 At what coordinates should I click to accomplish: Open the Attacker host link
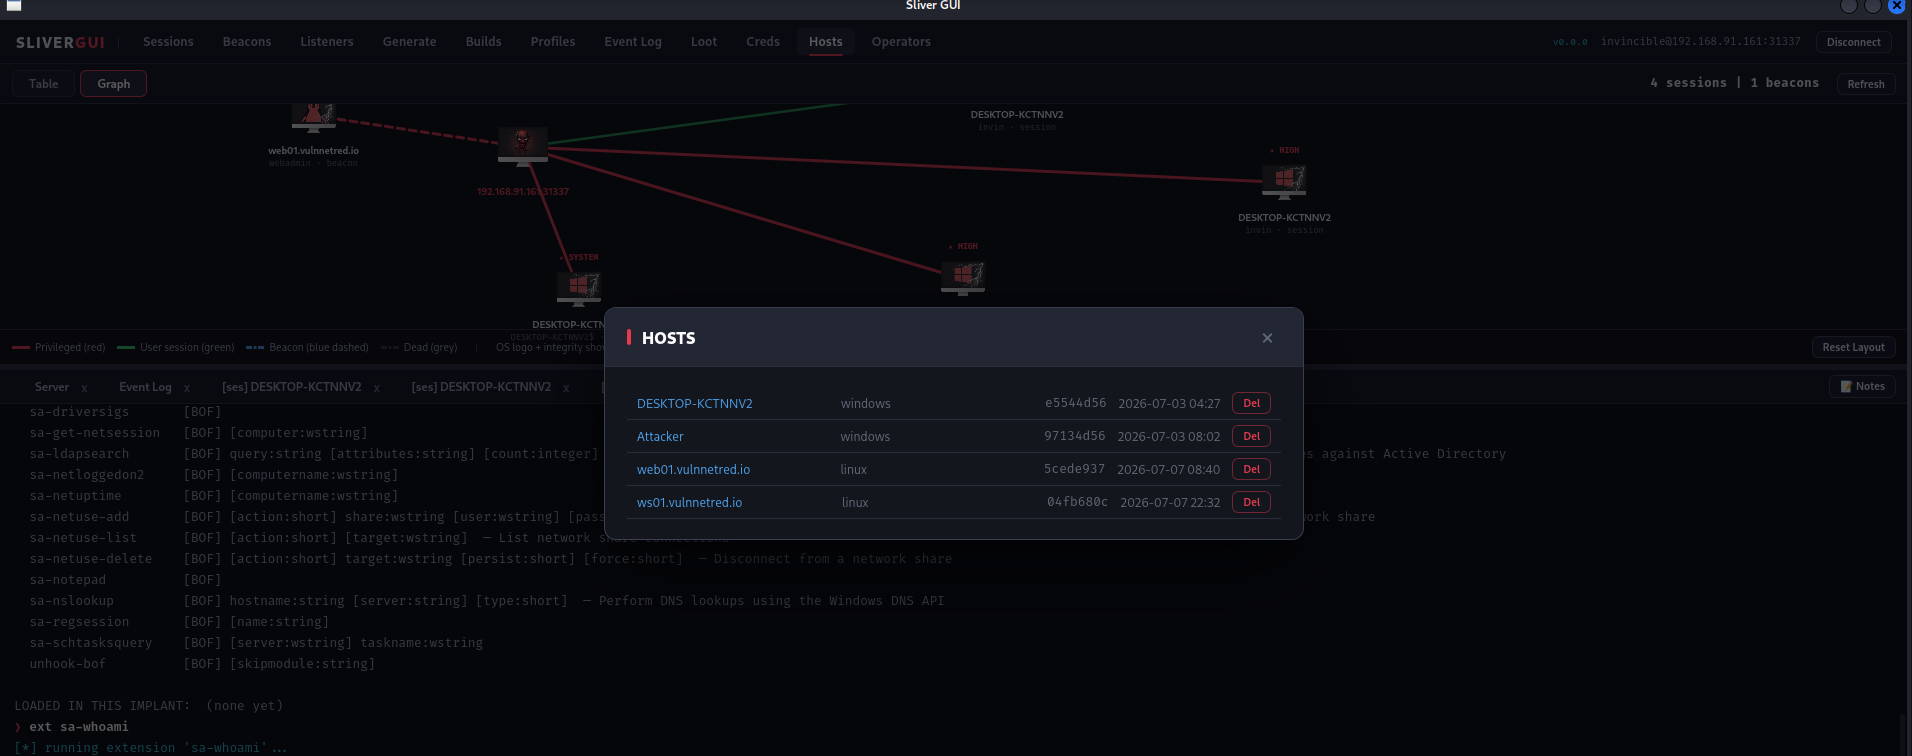660,437
